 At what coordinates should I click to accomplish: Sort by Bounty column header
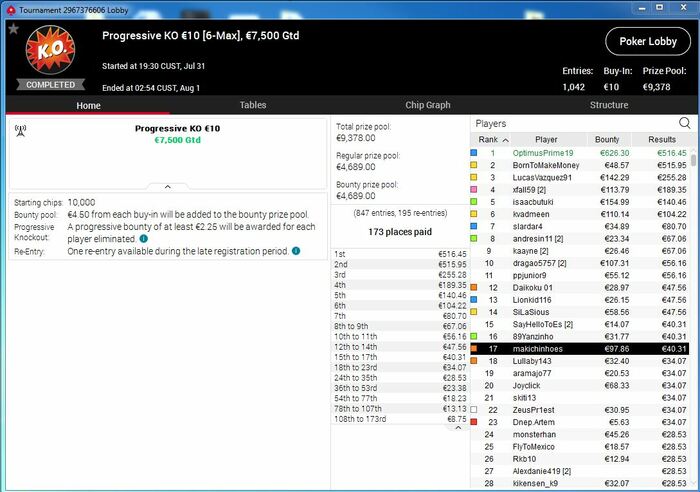pyautogui.click(x=607, y=140)
